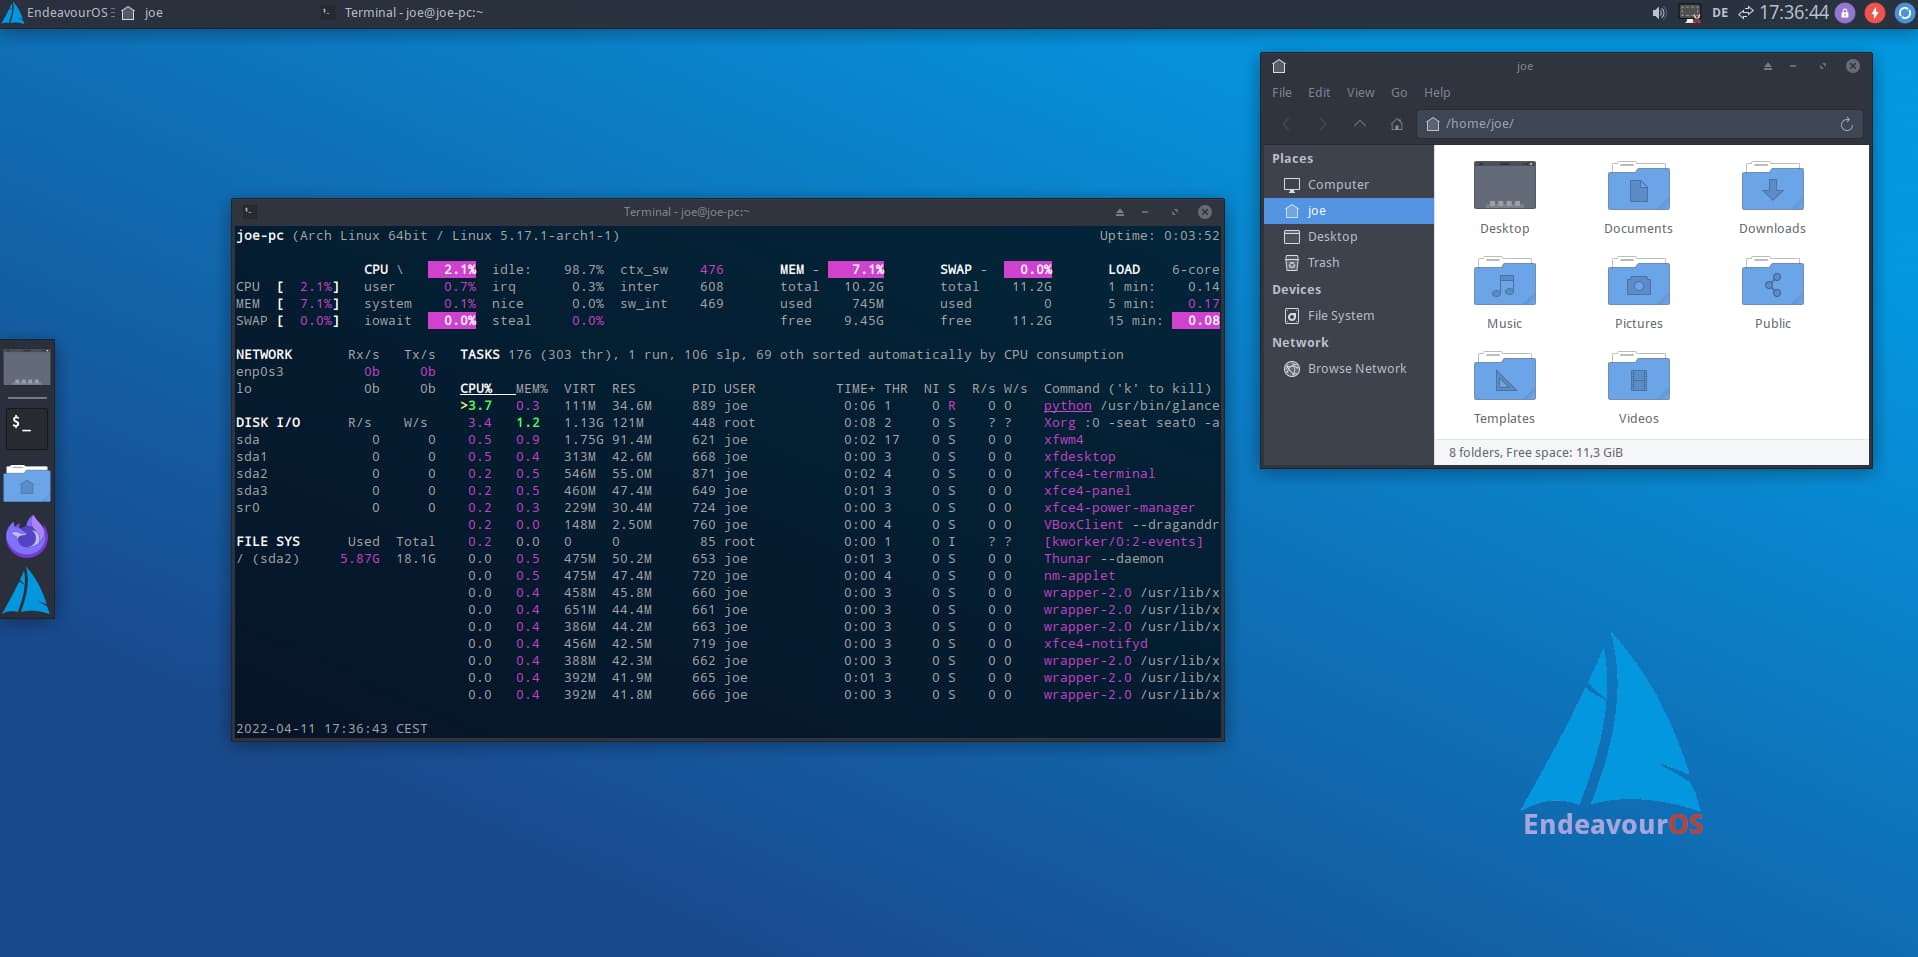Select the Desktop folder icon

1504,198
